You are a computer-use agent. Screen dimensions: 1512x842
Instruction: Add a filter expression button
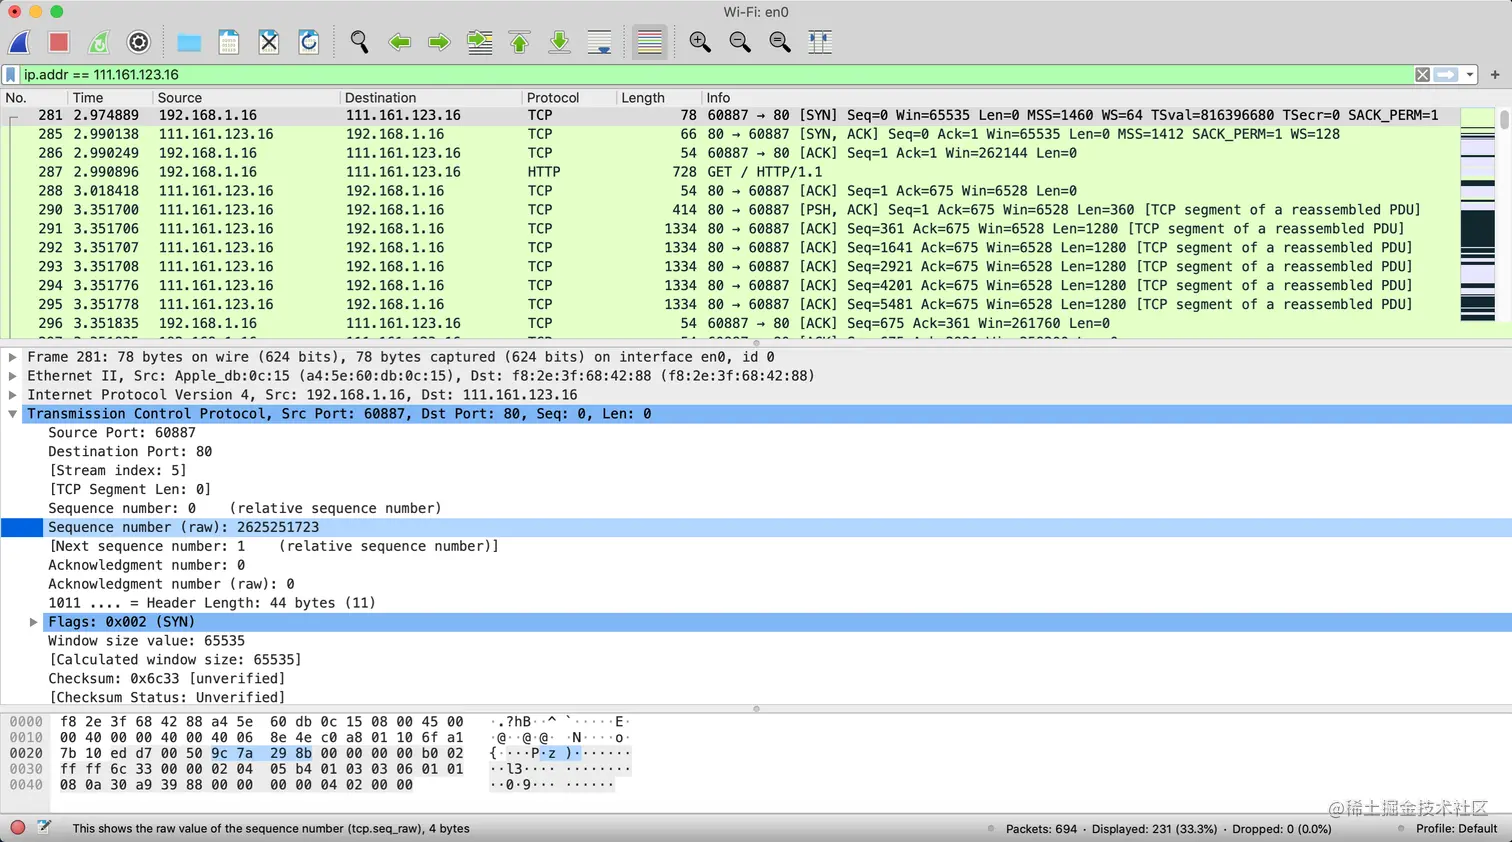tap(1495, 75)
